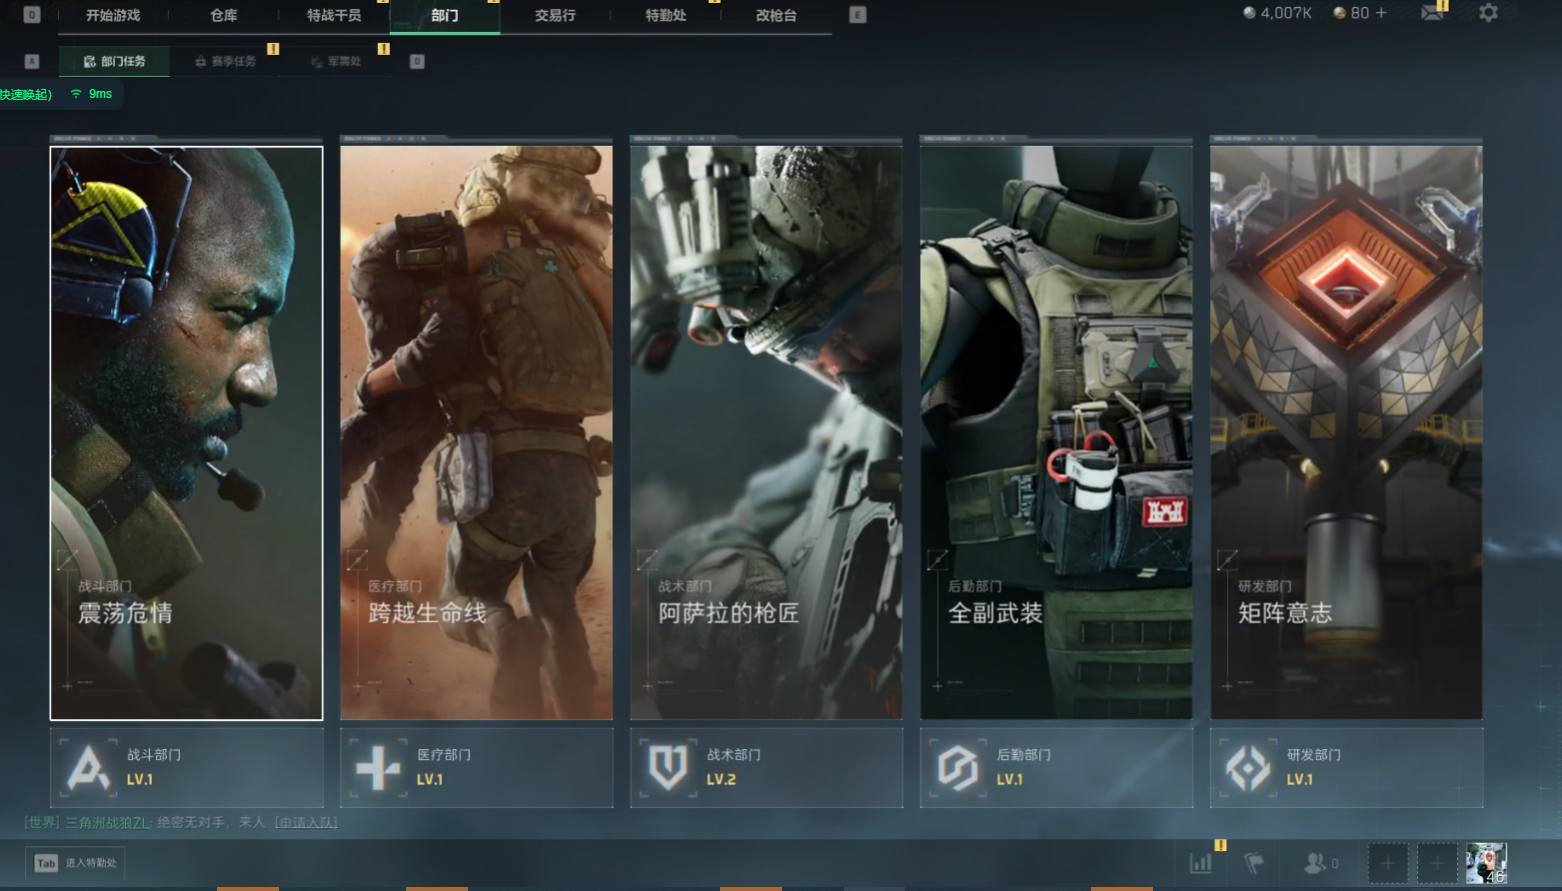Open settings via the gear icon
Screen dimensions: 1562x891
pos(1488,13)
